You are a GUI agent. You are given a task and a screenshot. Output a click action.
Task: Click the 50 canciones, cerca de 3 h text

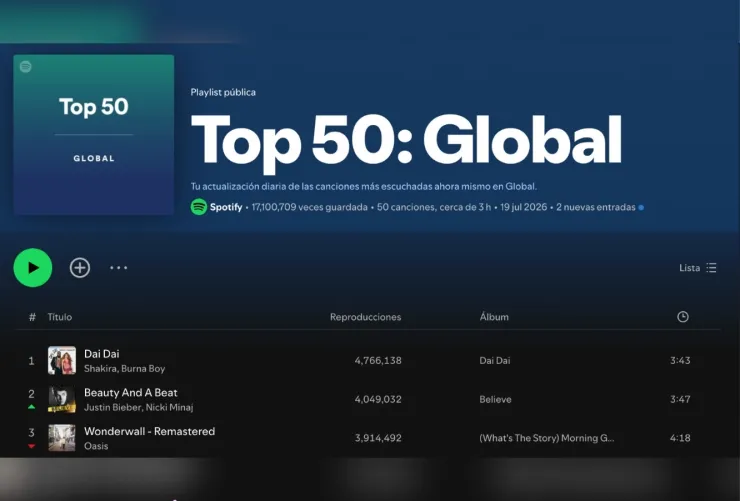(x=434, y=207)
